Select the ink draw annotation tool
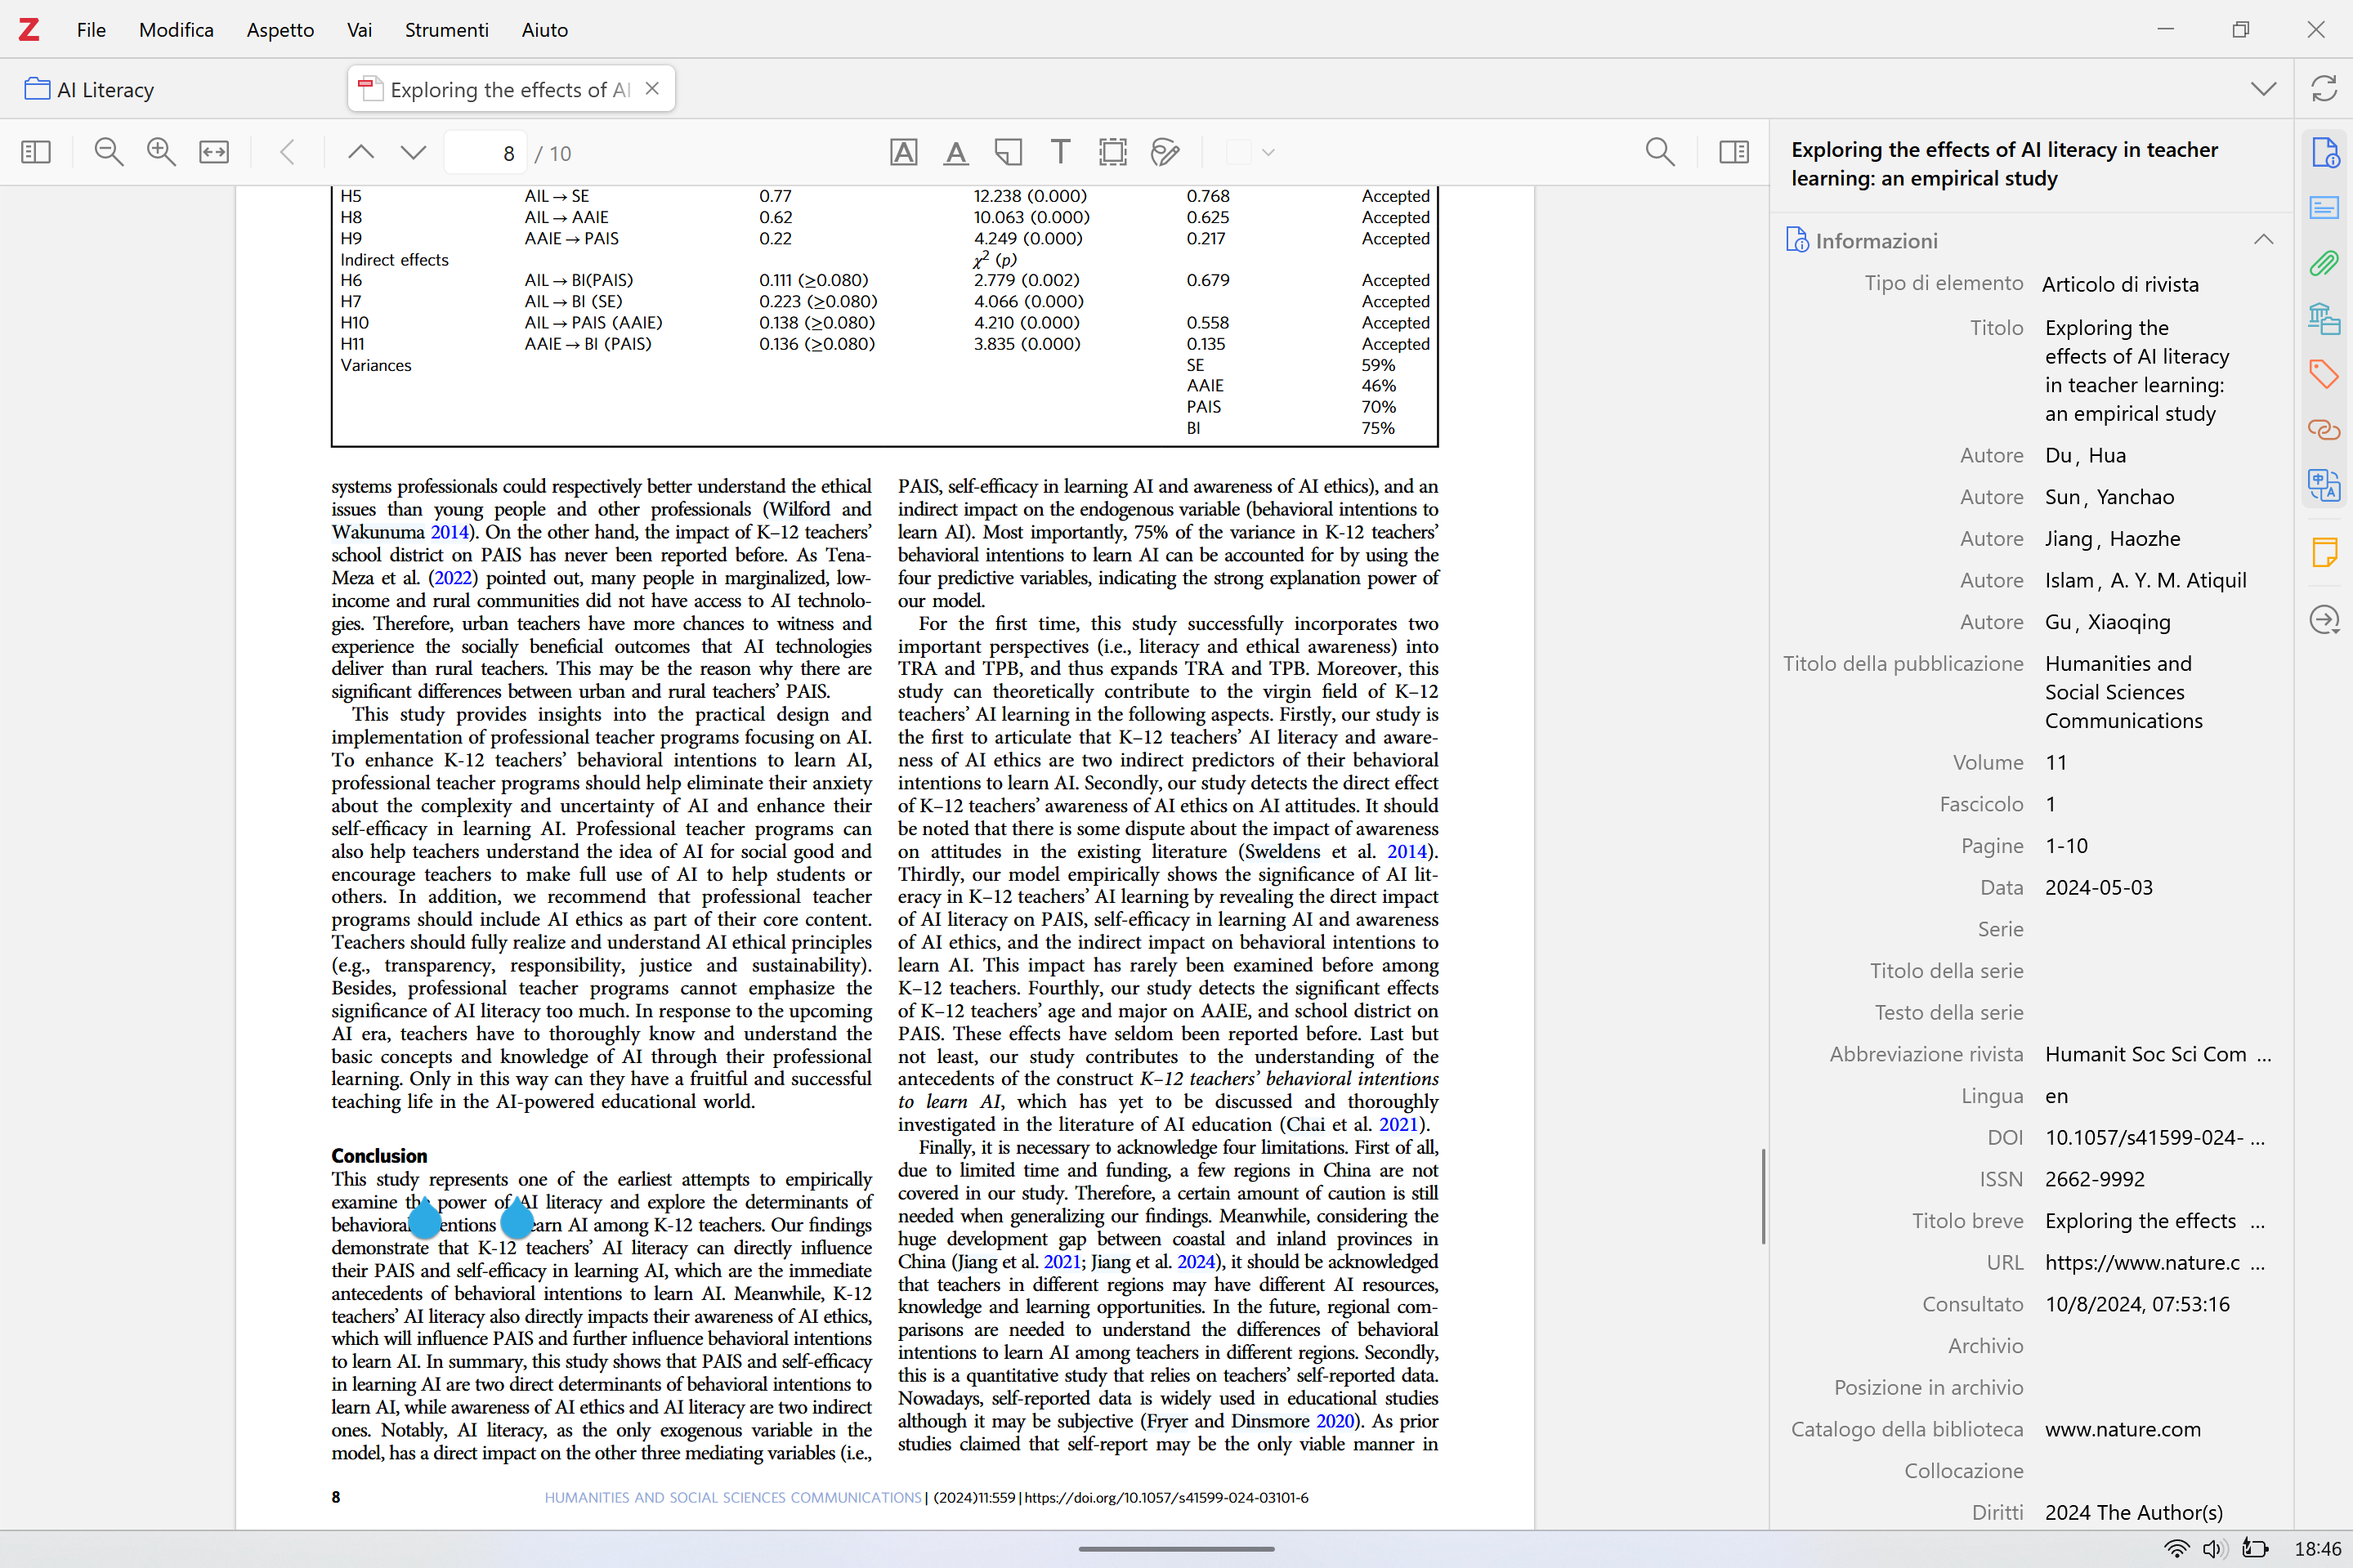 [x=1165, y=153]
